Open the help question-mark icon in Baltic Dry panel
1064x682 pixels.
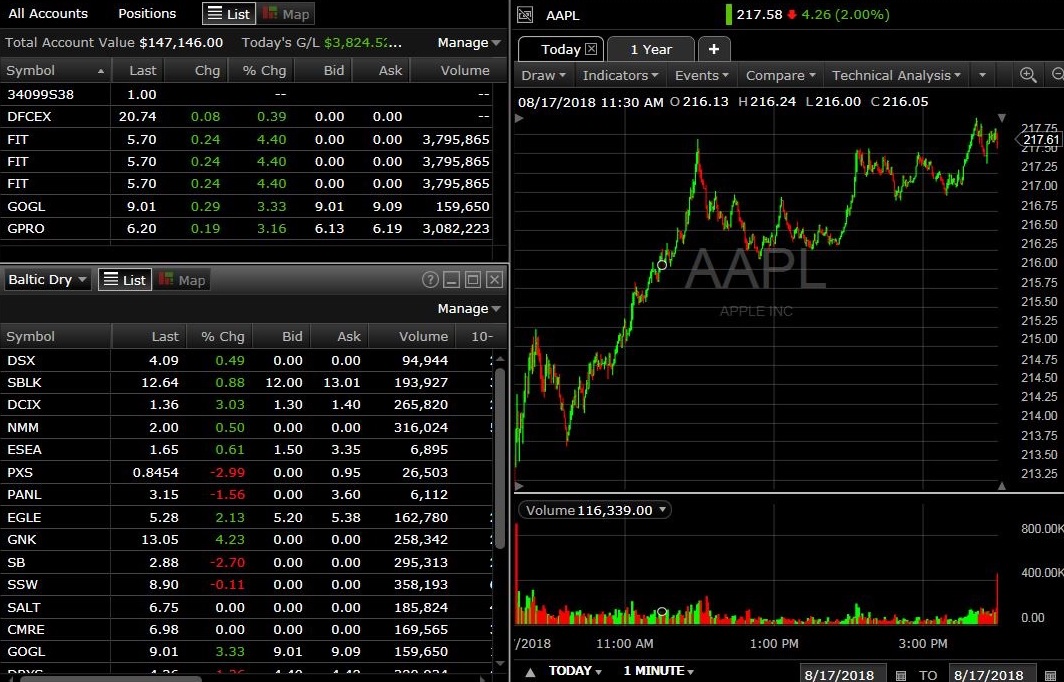click(x=430, y=280)
